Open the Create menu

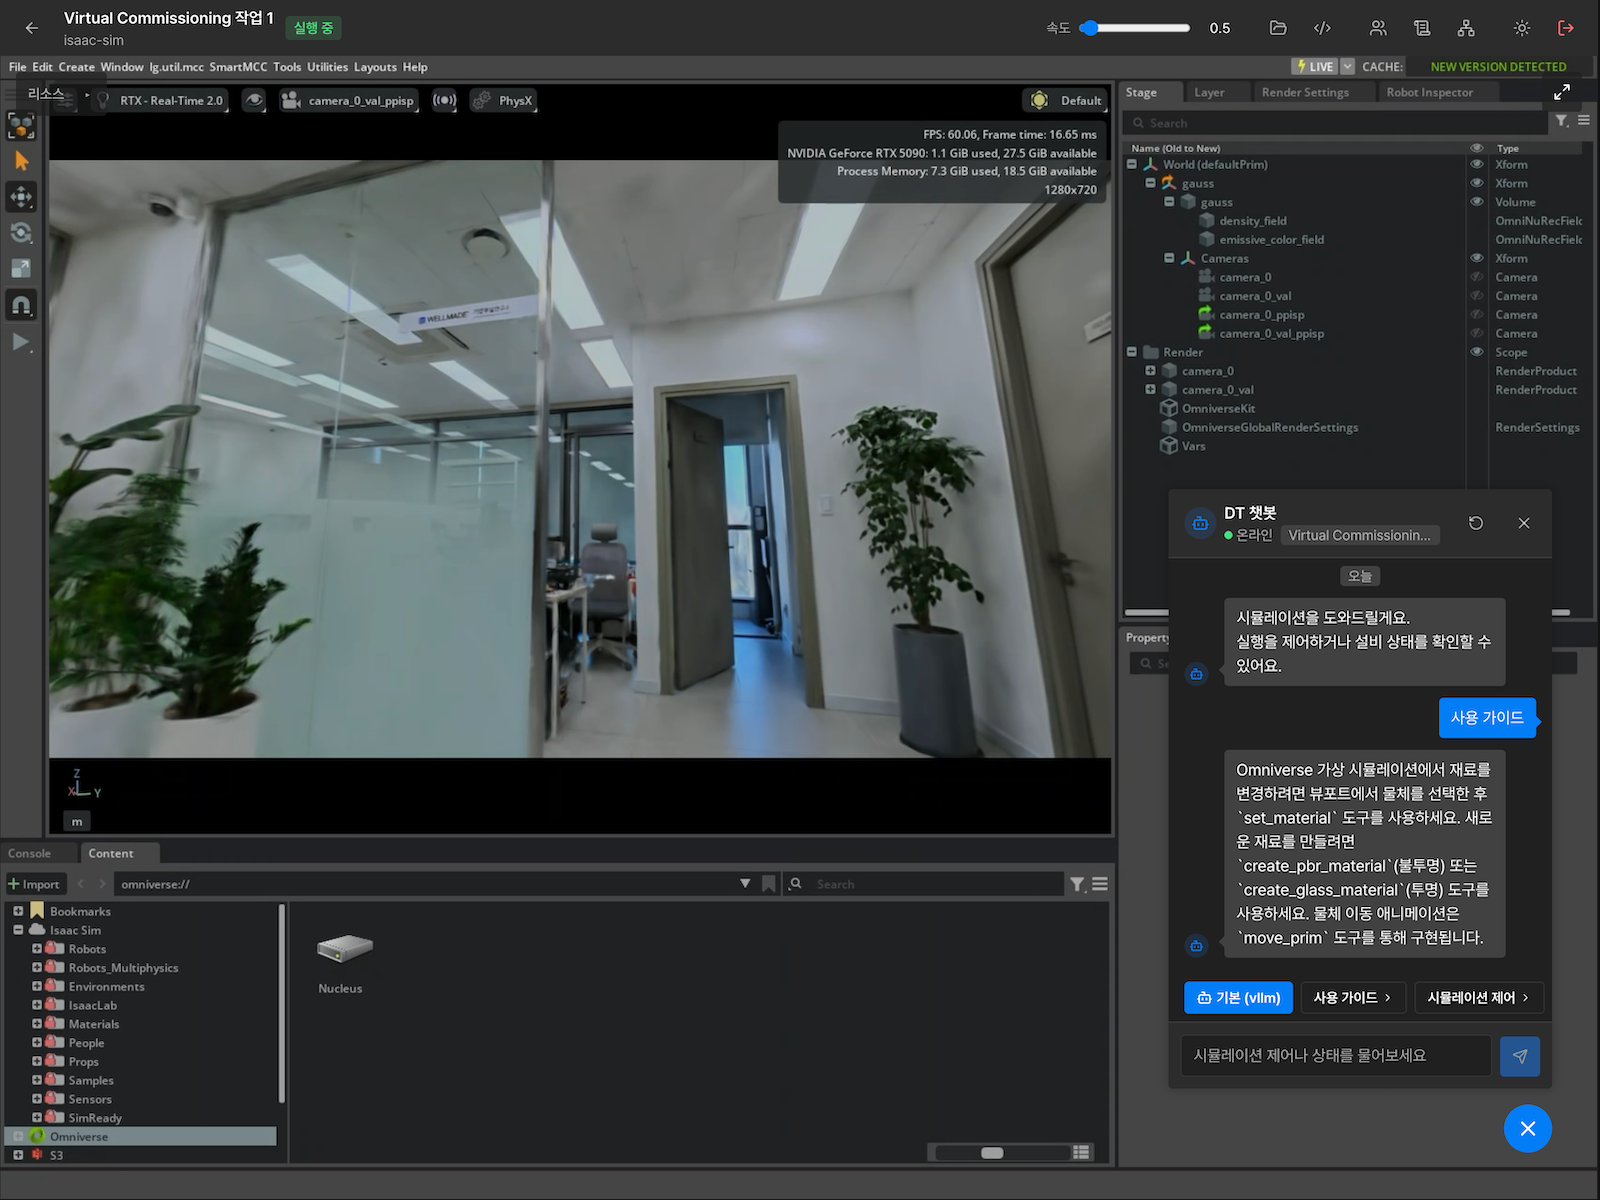(x=76, y=67)
